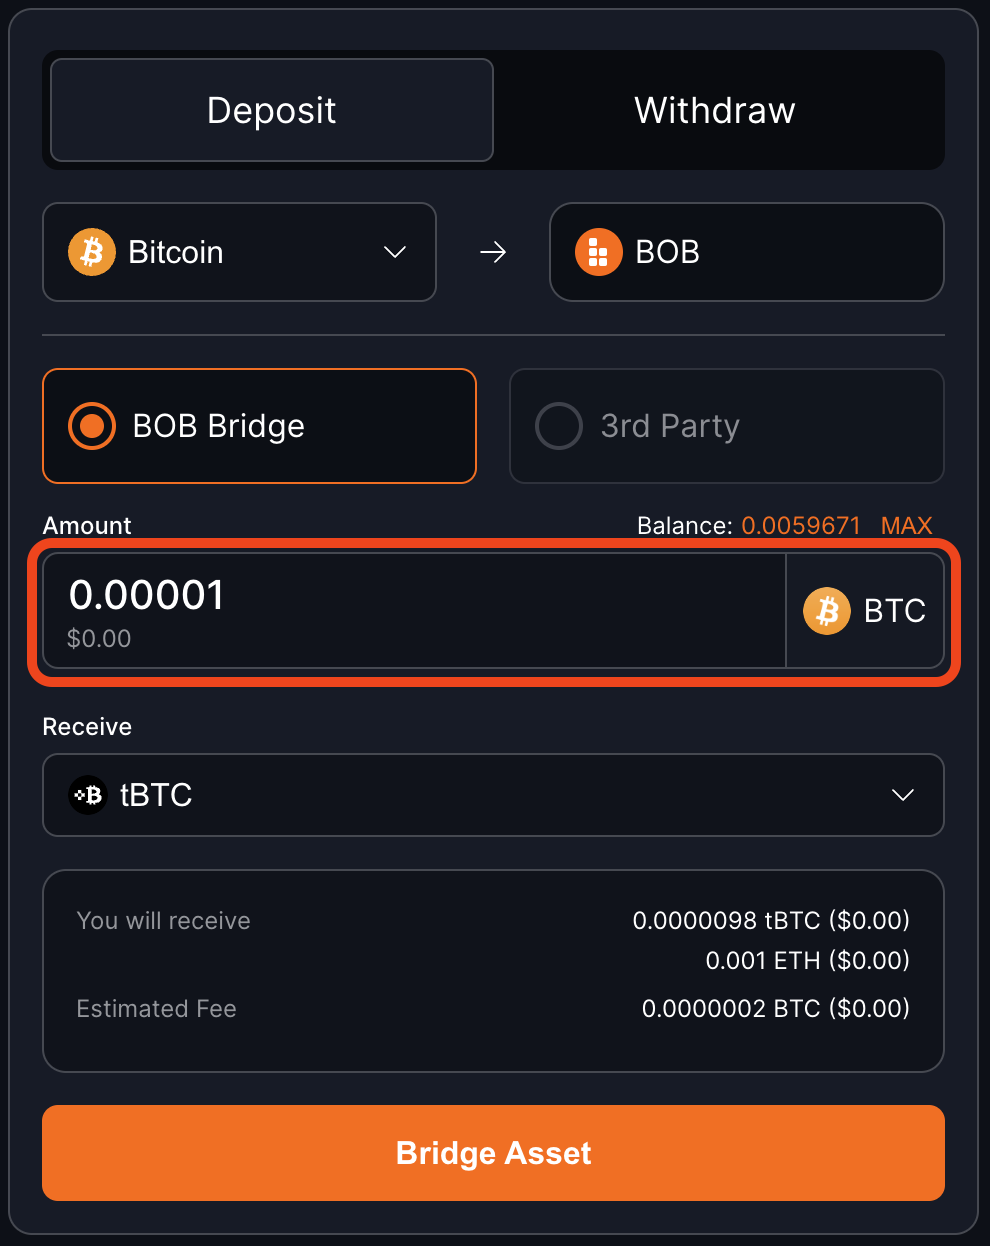This screenshot has height=1246, width=990.
Task: Select the BOB Bridge option
Action: point(259,426)
